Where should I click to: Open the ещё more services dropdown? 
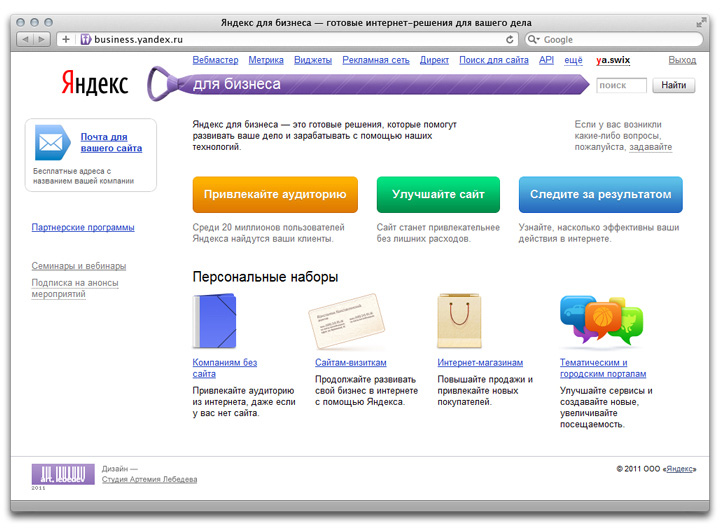[573, 60]
